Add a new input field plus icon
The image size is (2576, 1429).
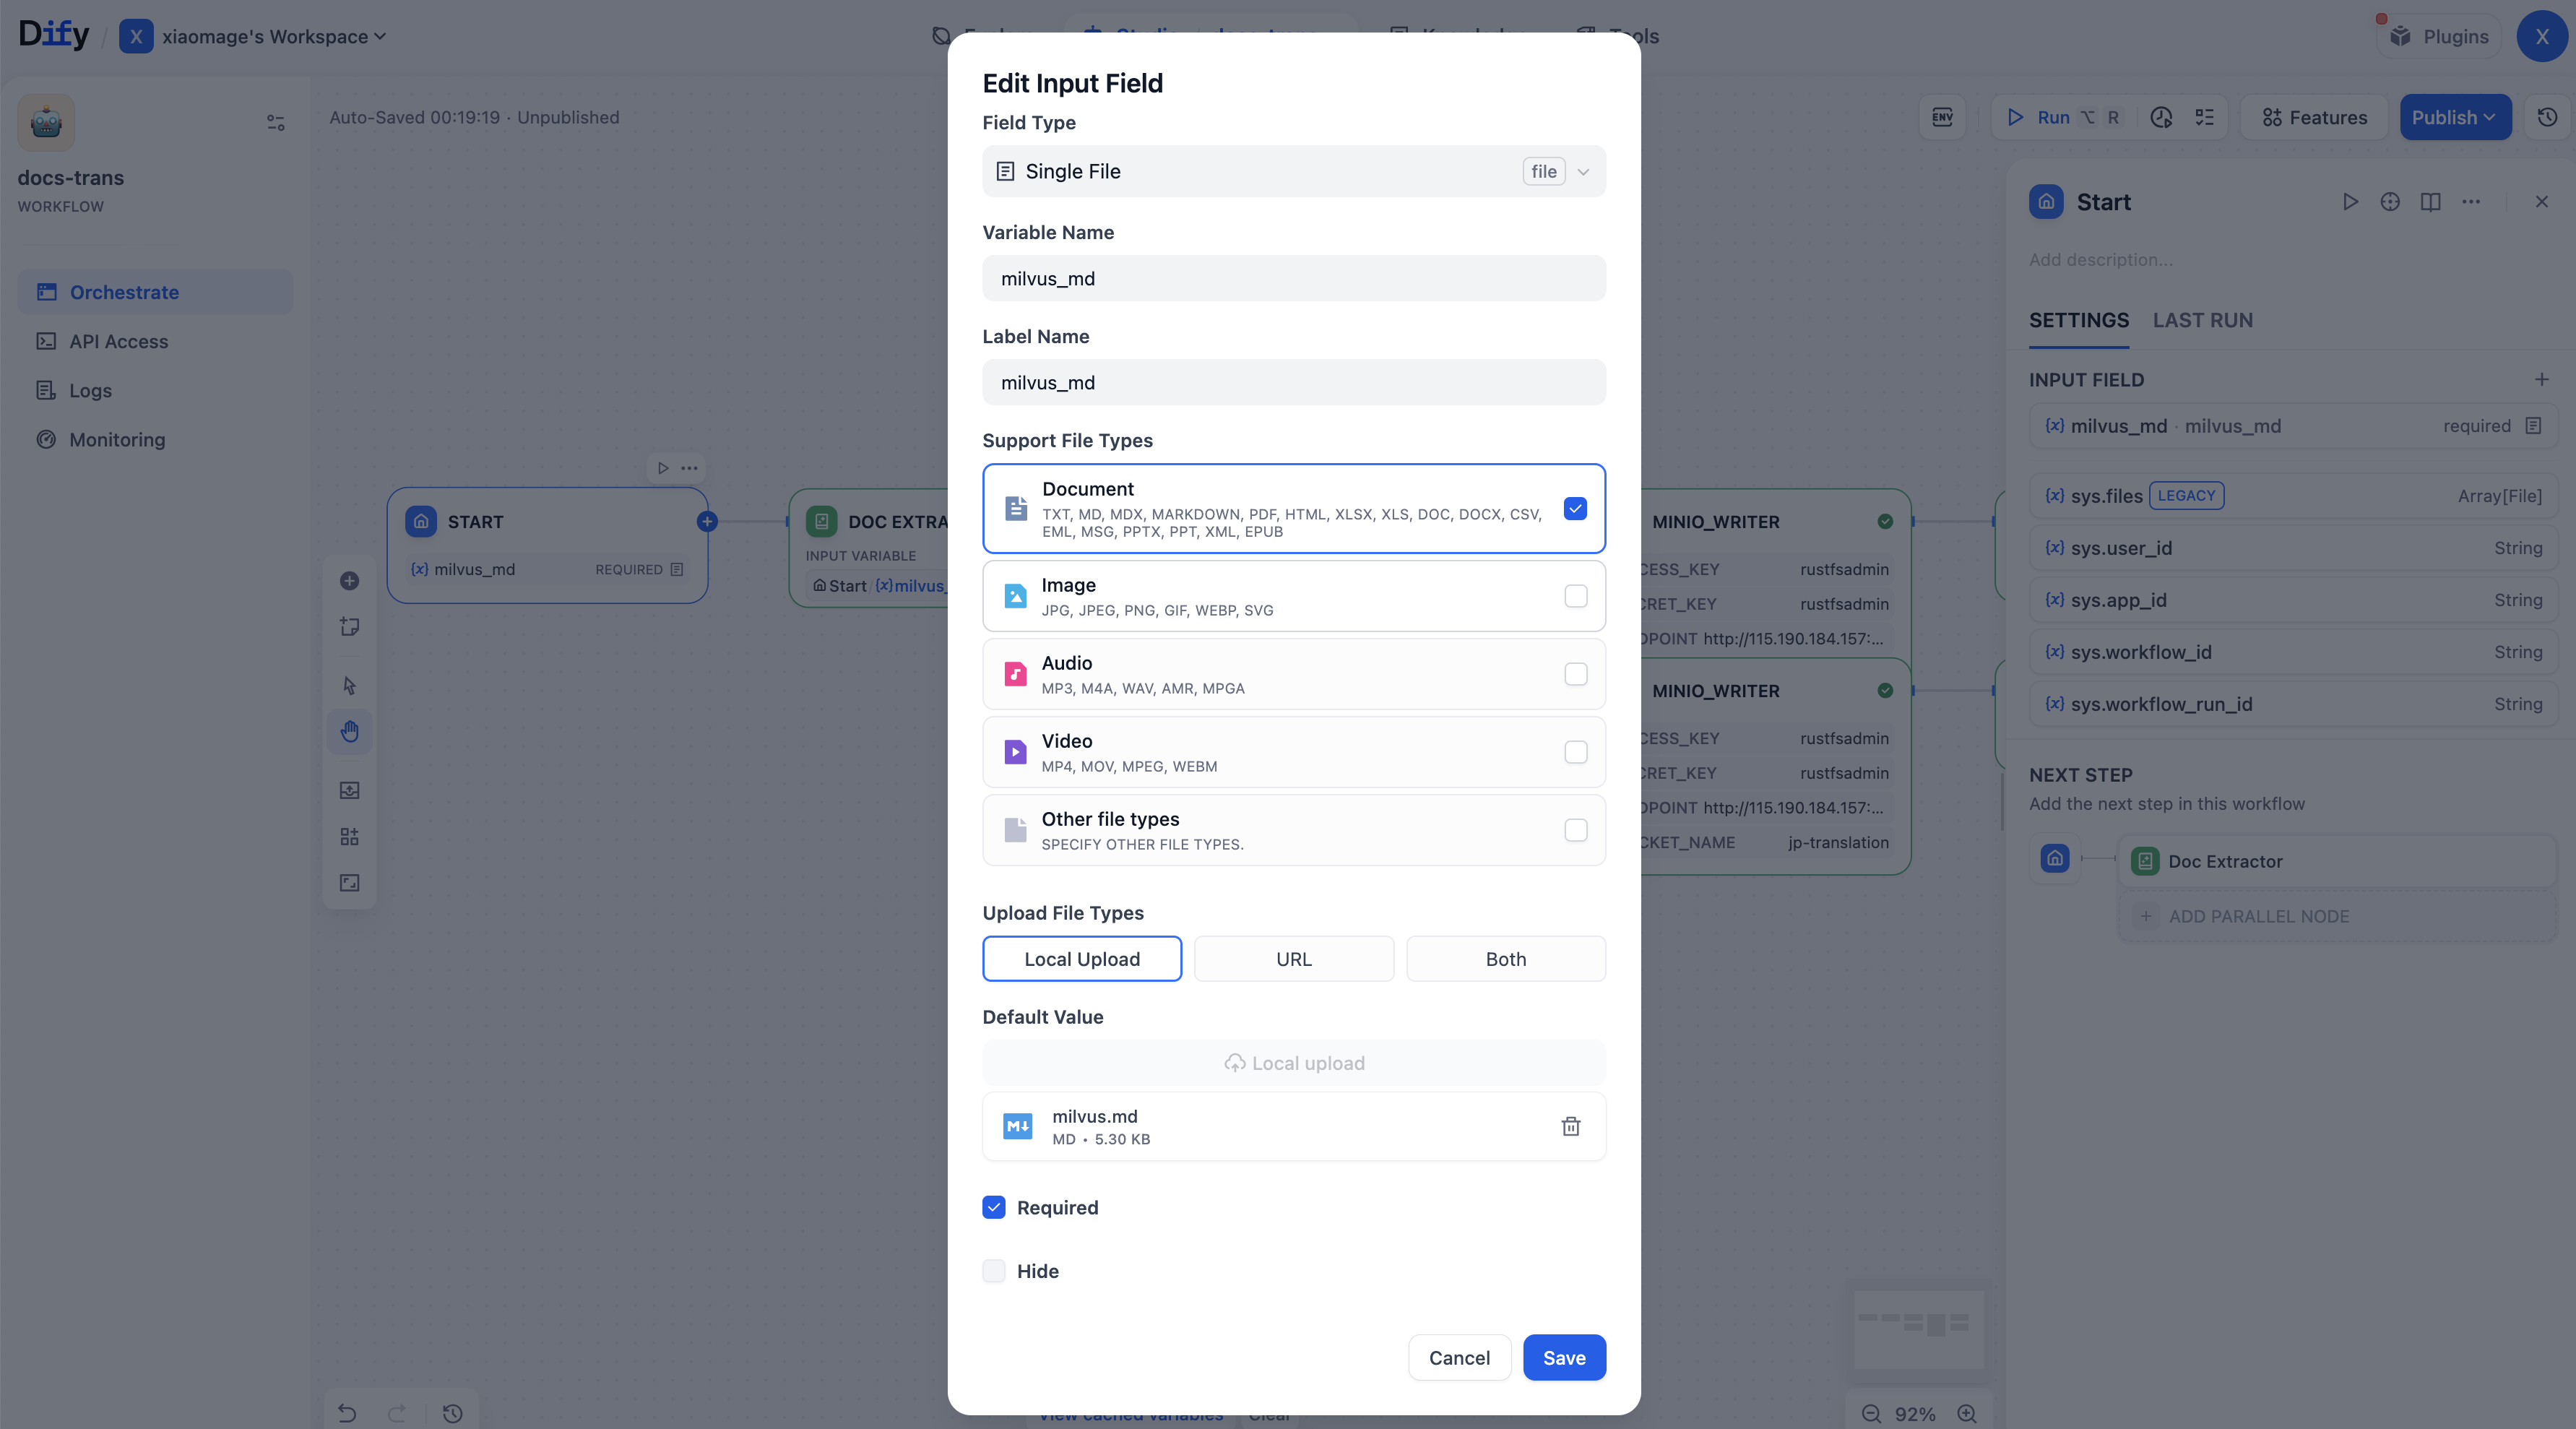tap(2541, 380)
